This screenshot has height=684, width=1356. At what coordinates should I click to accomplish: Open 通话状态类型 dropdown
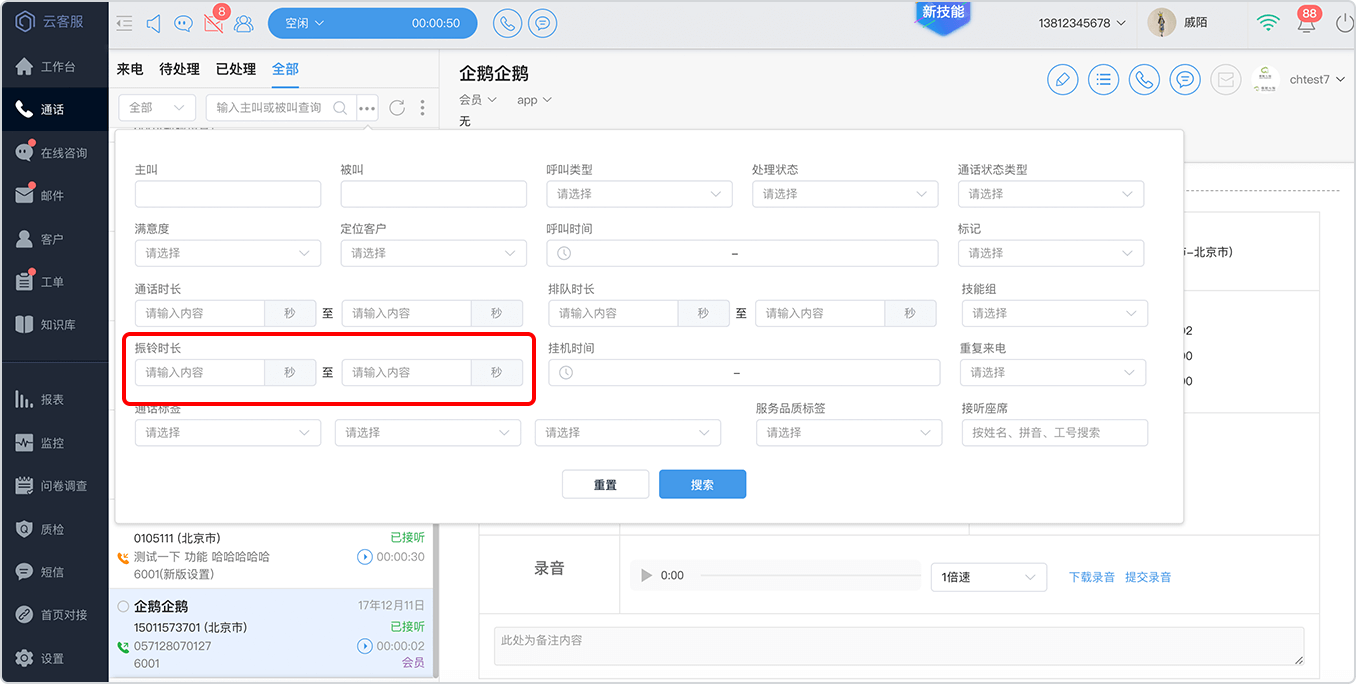pyautogui.click(x=1051, y=194)
